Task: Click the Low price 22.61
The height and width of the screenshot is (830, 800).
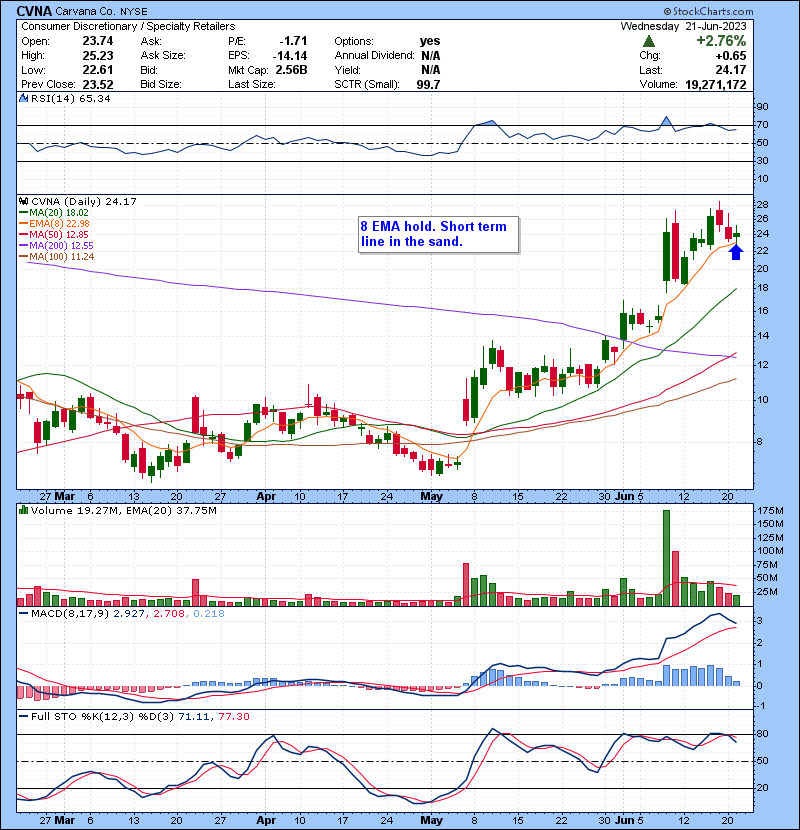Action: [98, 70]
